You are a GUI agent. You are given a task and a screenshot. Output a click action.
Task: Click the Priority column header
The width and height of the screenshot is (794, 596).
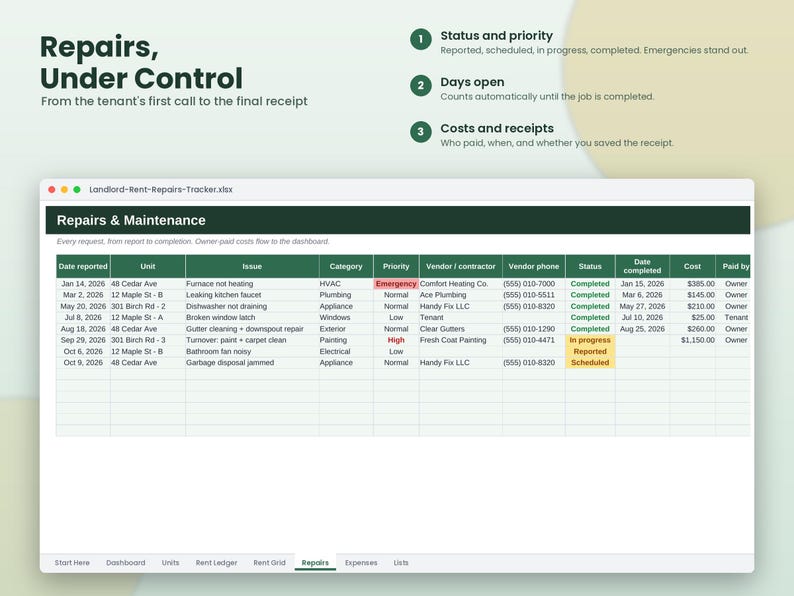point(396,266)
